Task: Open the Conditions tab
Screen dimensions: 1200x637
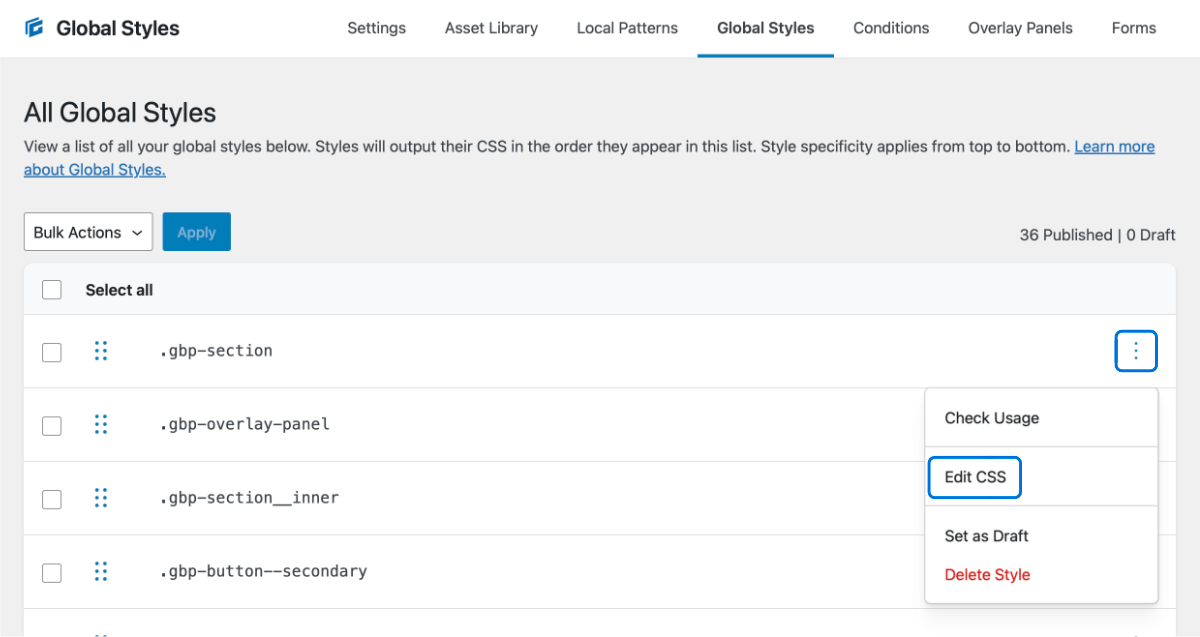Action: 891,28
